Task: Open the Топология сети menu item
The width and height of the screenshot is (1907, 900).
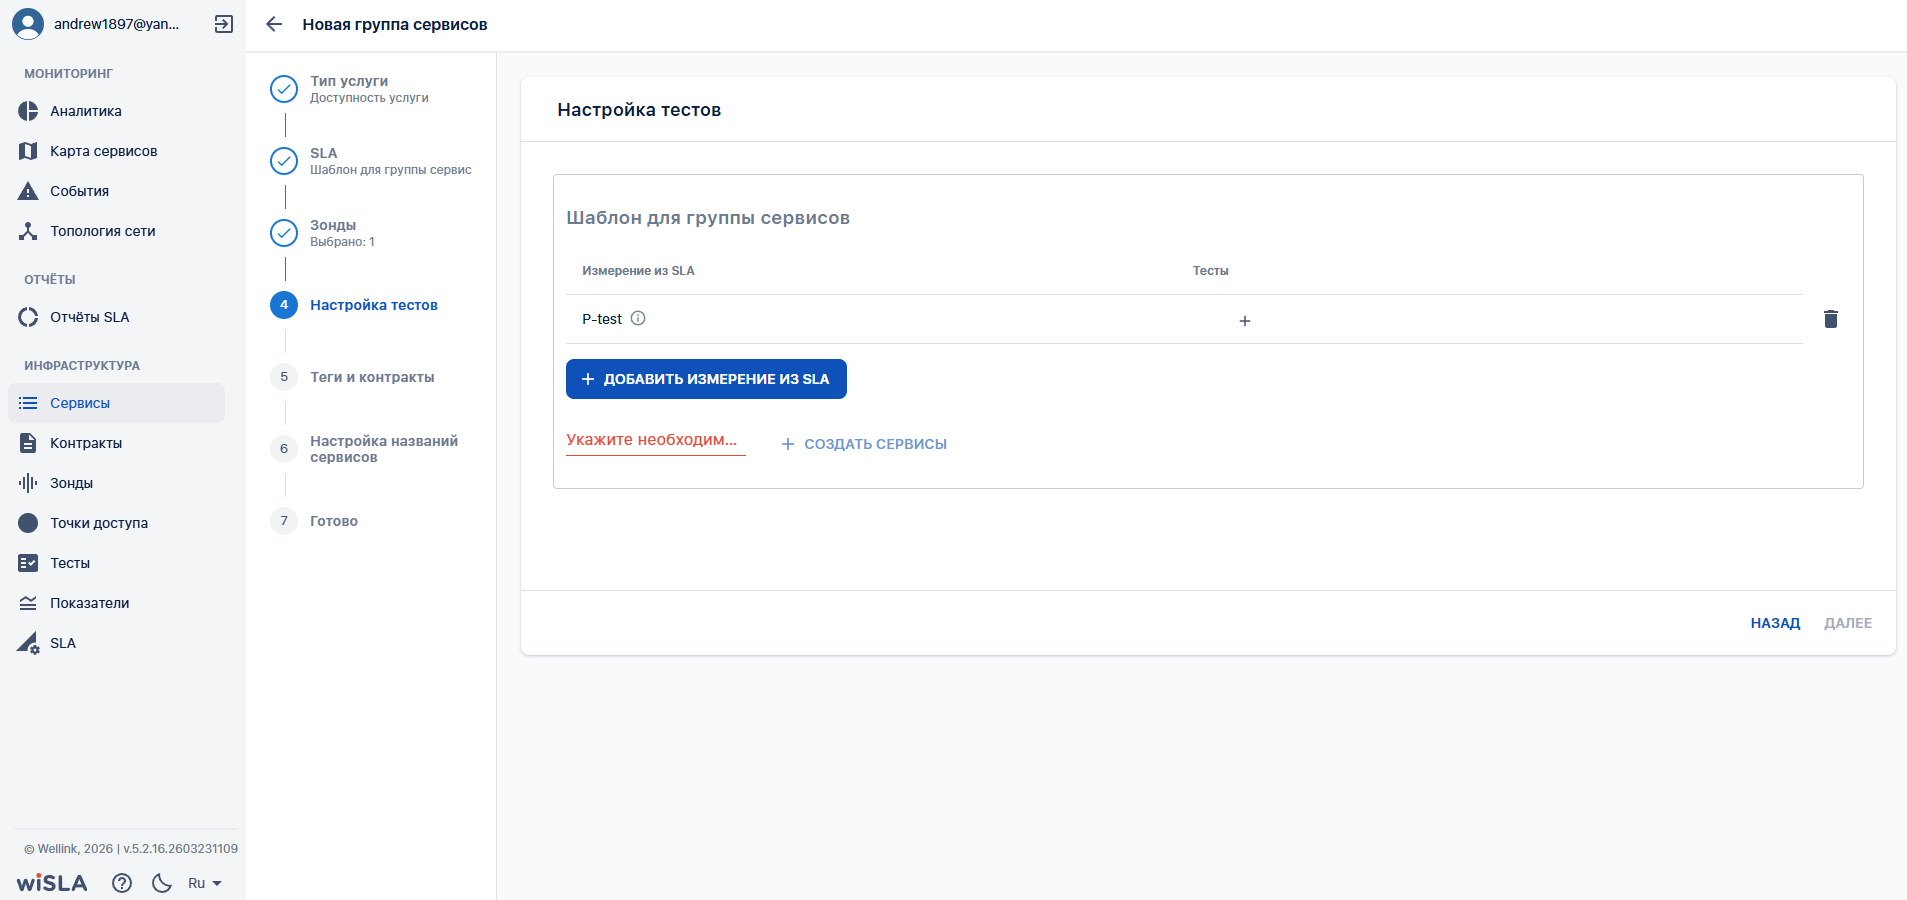Action: (116, 231)
